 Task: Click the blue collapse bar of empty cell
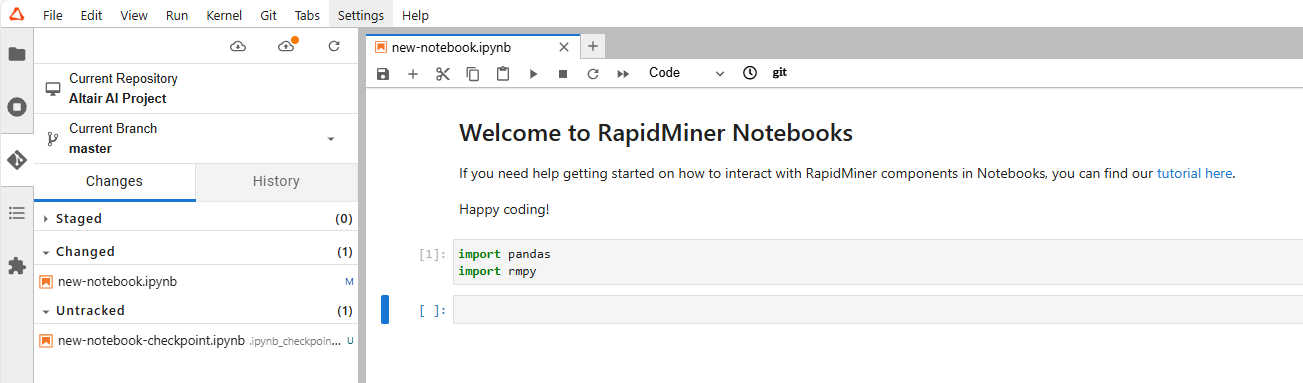coord(385,310)
